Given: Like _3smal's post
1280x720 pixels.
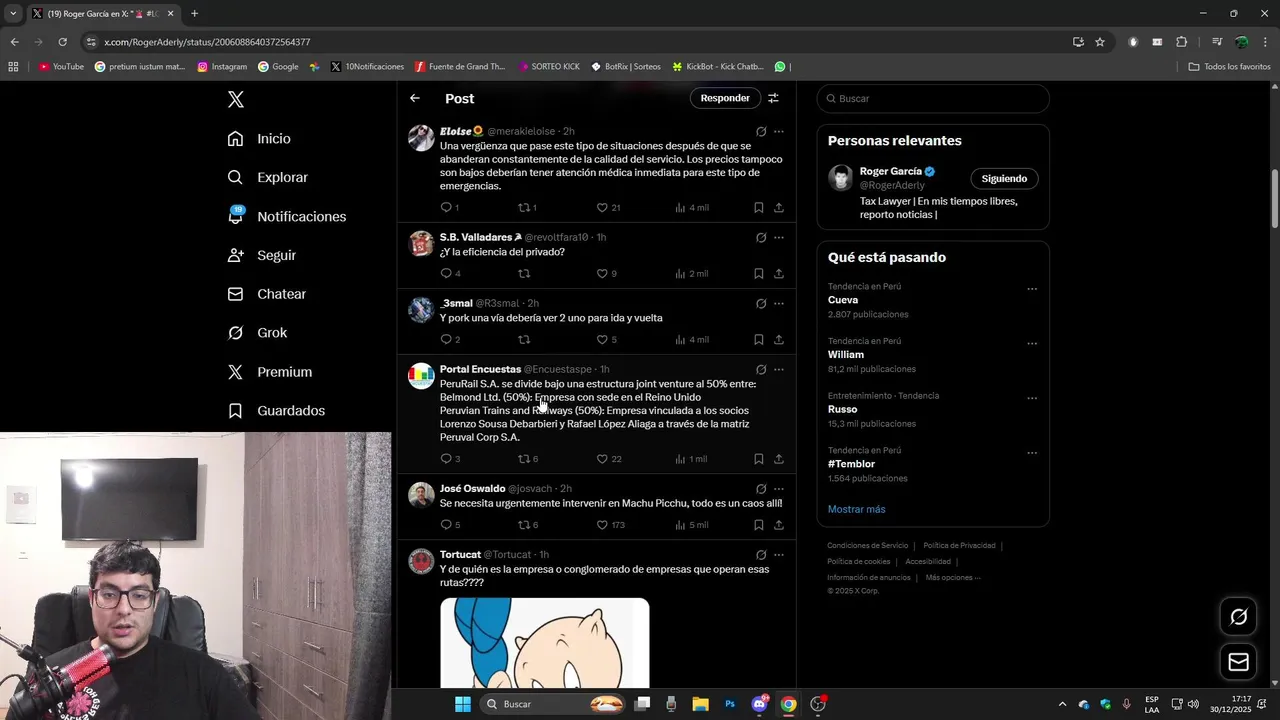Looking at the screenshot, I should (602, 340).
